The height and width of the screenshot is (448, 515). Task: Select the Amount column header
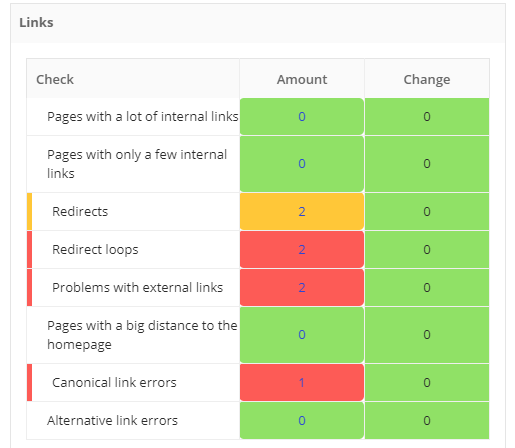302,80
